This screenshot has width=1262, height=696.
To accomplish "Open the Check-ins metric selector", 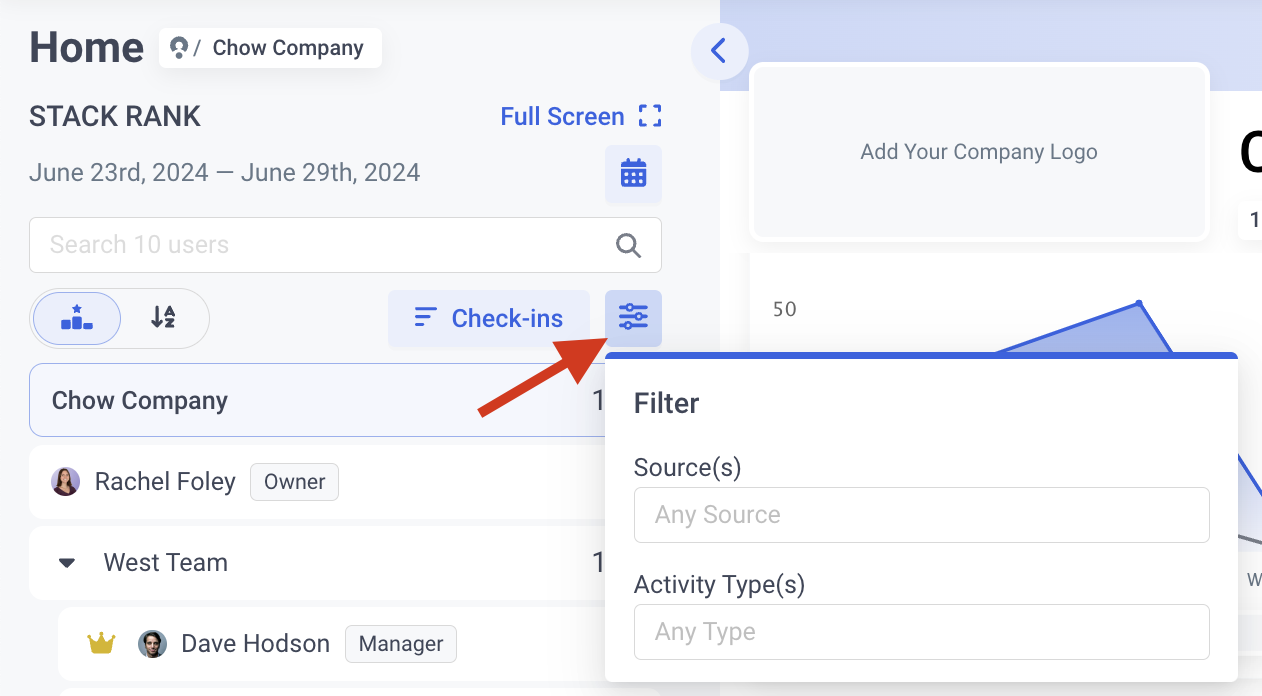I will click(488, 319).
